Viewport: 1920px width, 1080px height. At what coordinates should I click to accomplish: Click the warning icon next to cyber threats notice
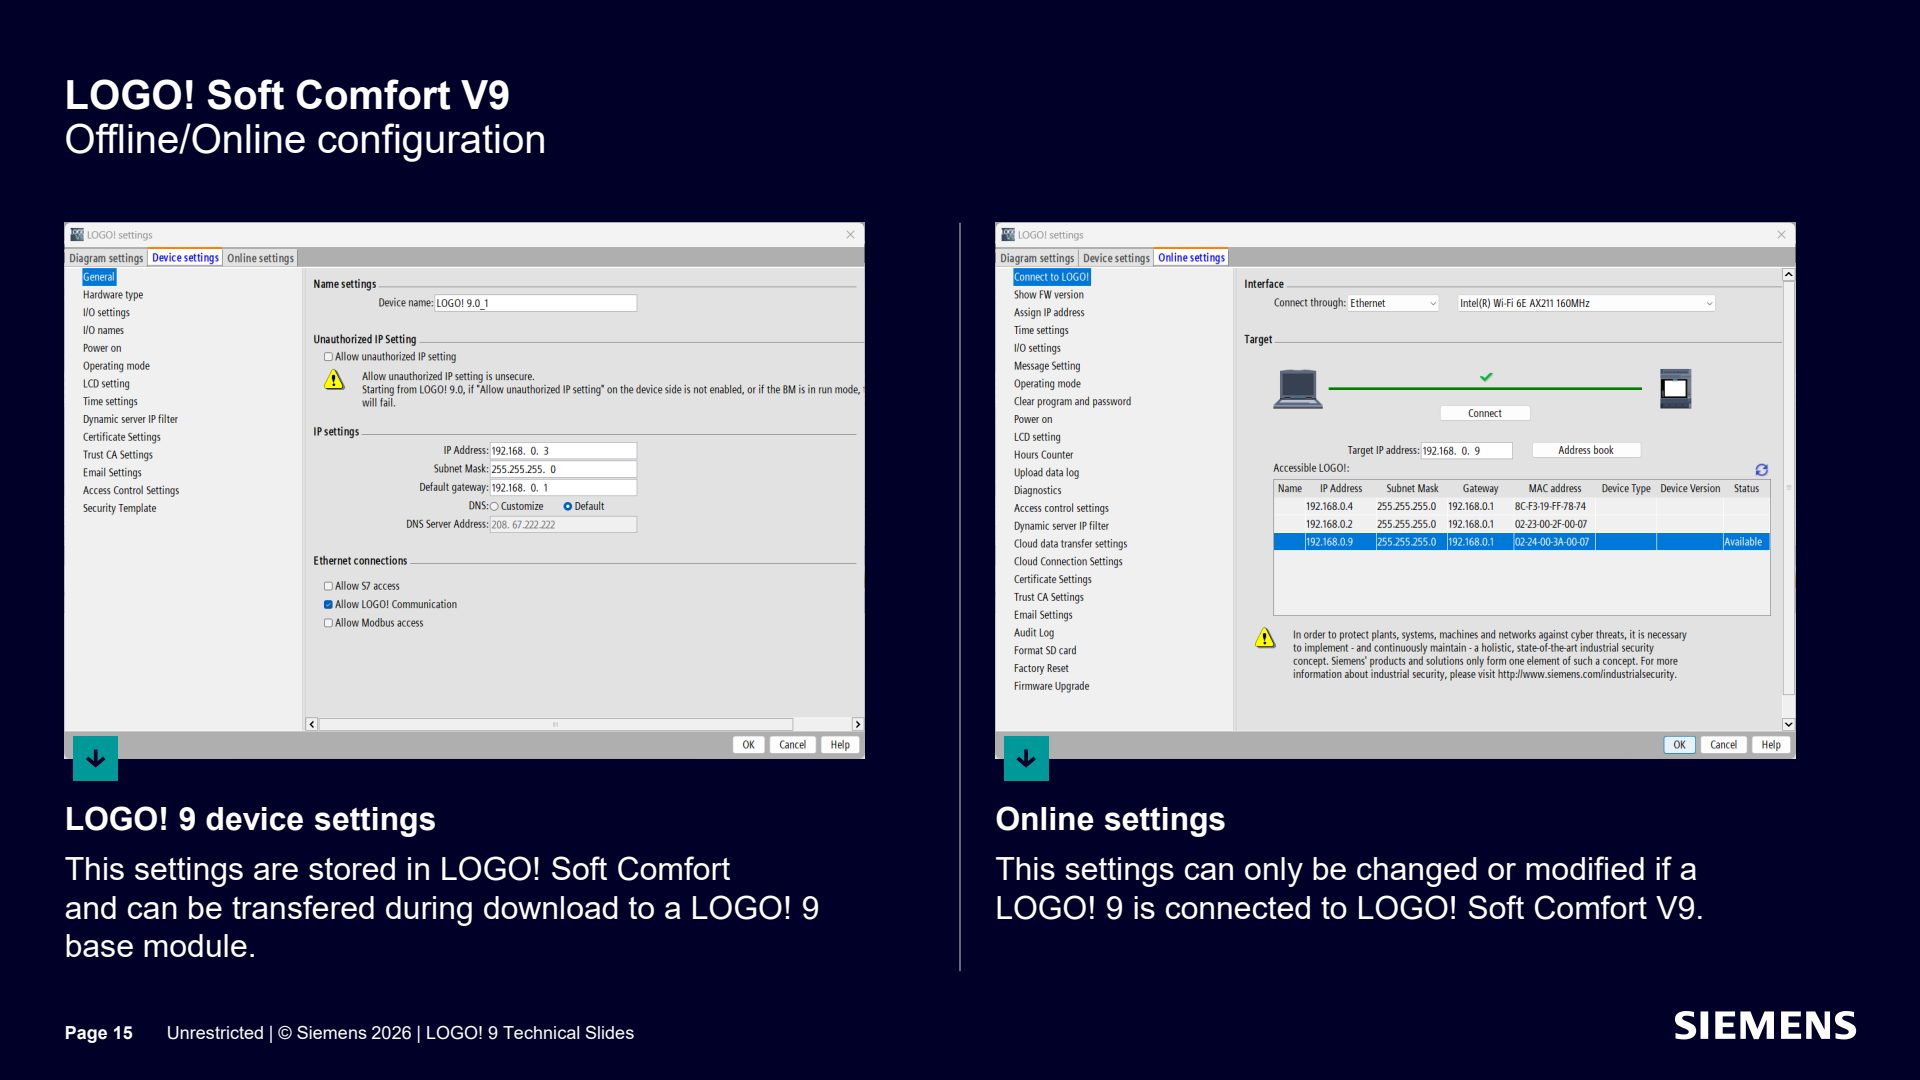(1265, 638)
